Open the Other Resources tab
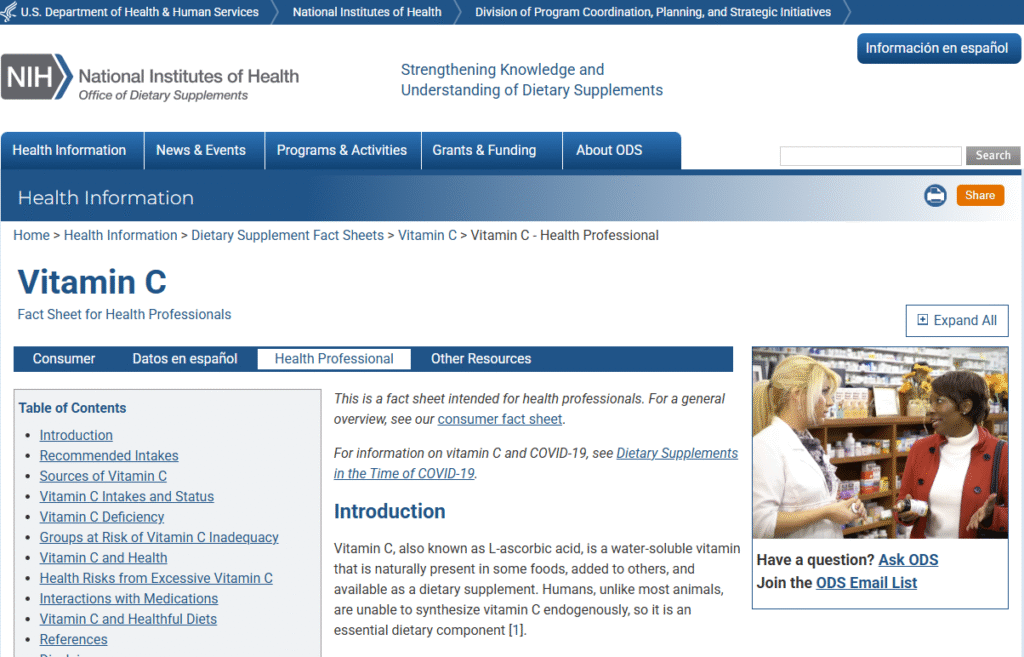This screenshot has height=657, width=1024. click(x=481, y=359)
